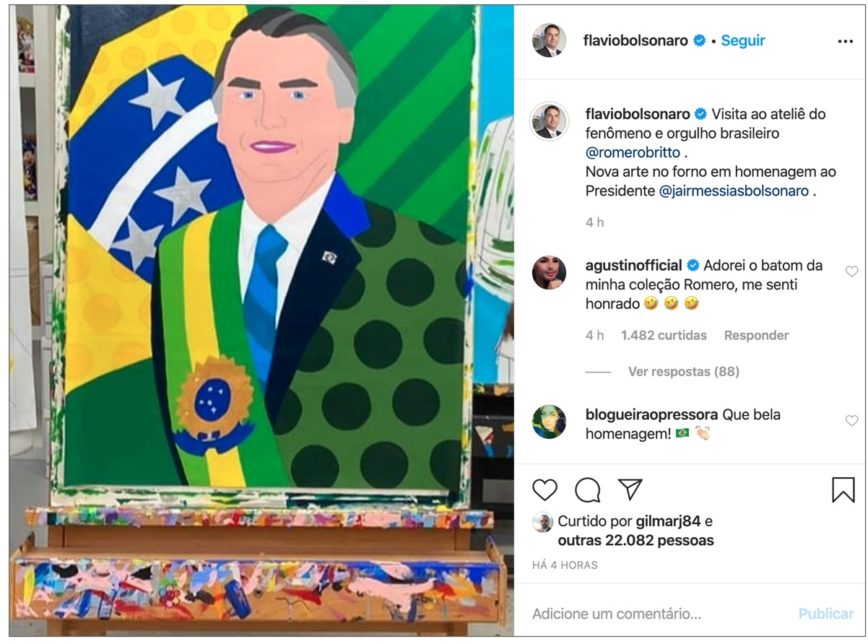Click flaviobolsonaro's header profile picture
The height and width of the screenshot is (644, 868).
(548, 41)
